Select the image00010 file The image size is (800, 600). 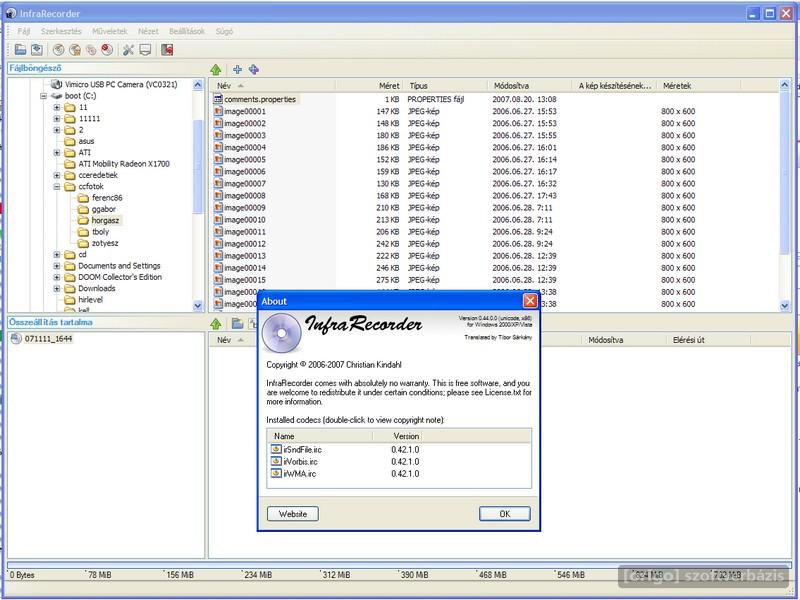(245, 219)
